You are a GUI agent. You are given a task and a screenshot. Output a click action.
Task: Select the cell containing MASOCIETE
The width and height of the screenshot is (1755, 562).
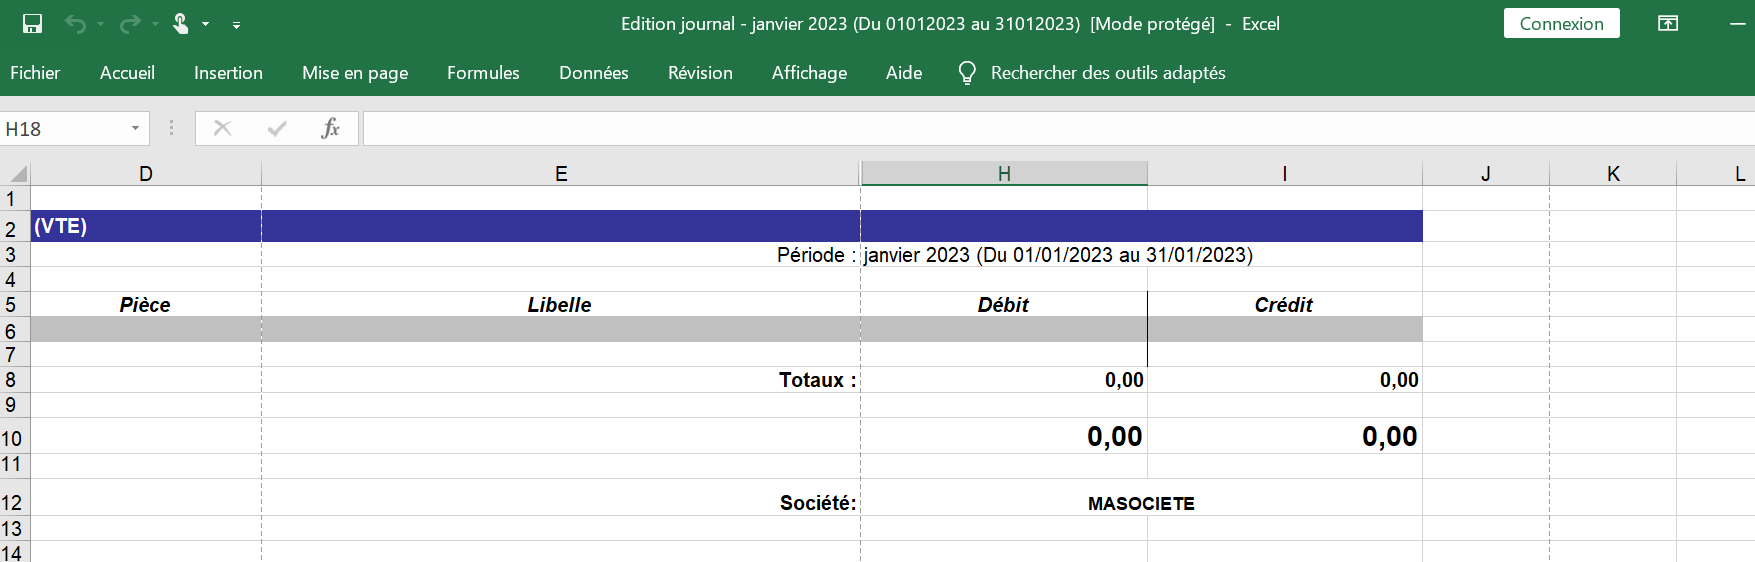pyautogui.click(x=1140, y=503)
